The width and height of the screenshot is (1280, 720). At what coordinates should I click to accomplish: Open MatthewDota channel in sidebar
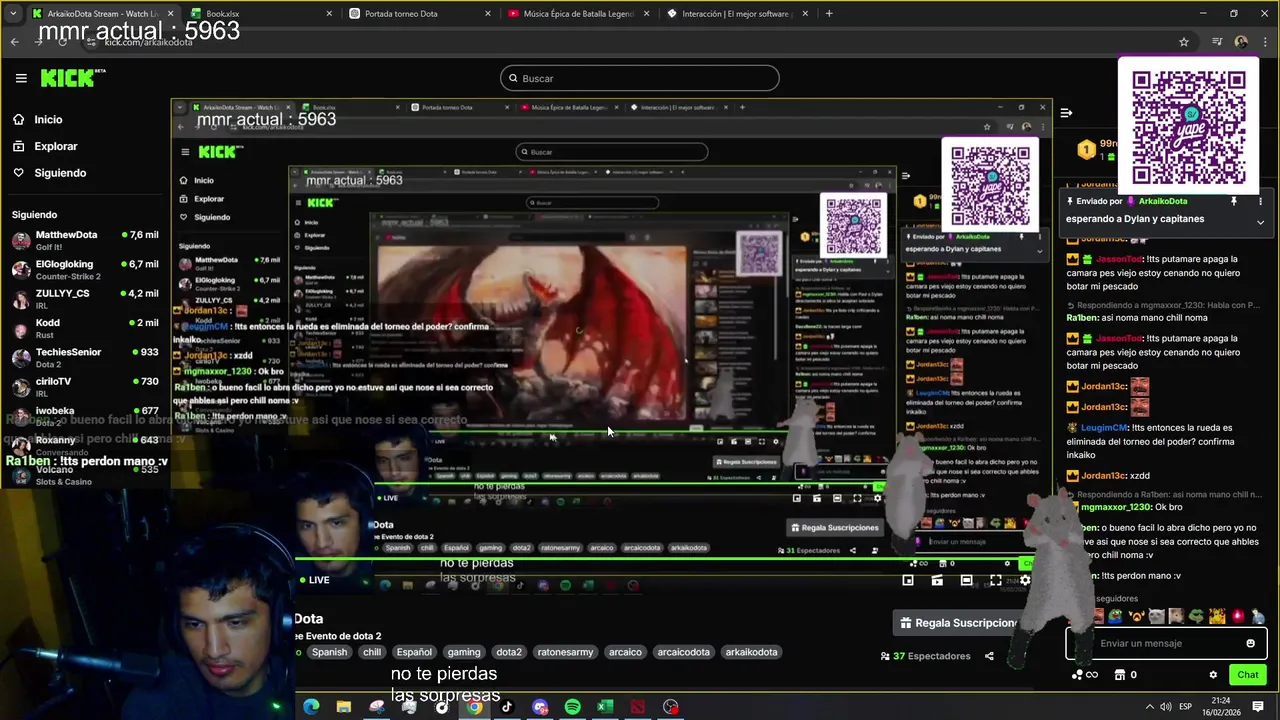click(85, 240)
